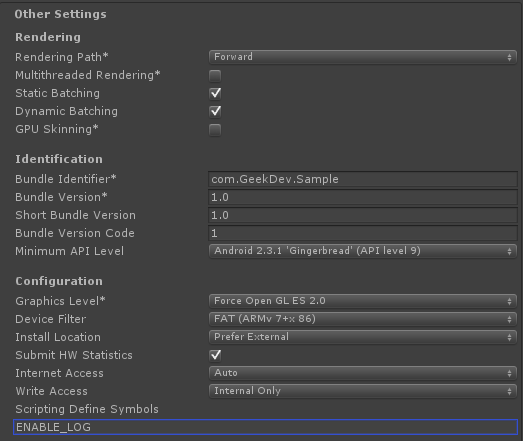
Task: Click the Bundle Version* label
Action: 61,197
